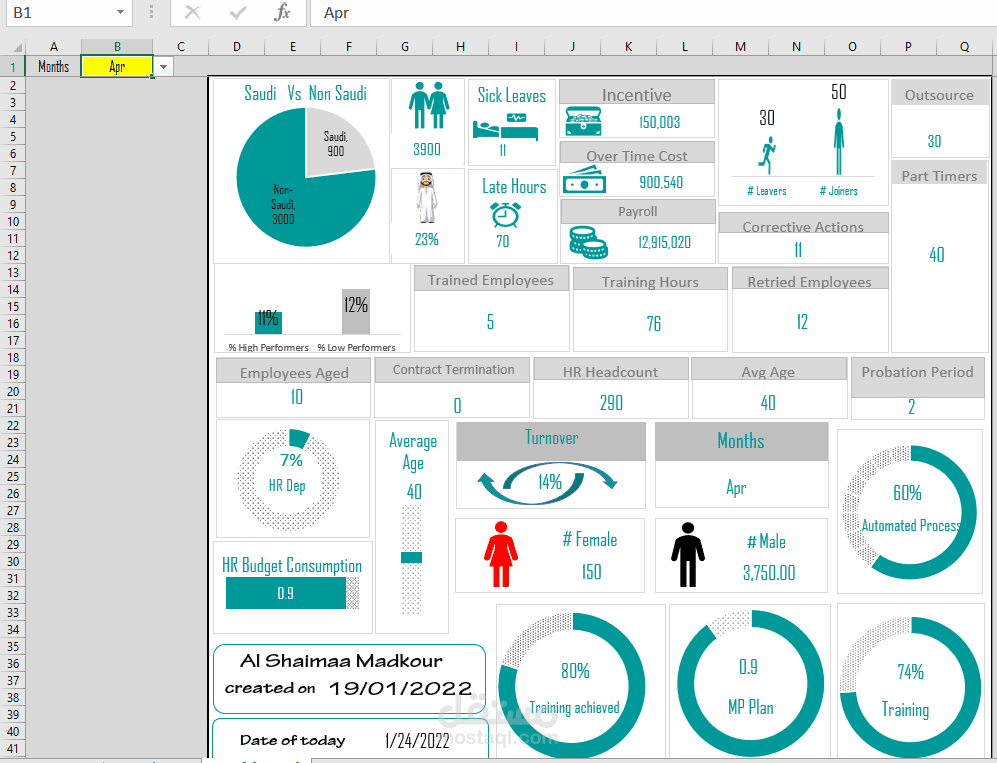Click the running man Leavers icon

[767, 155]
